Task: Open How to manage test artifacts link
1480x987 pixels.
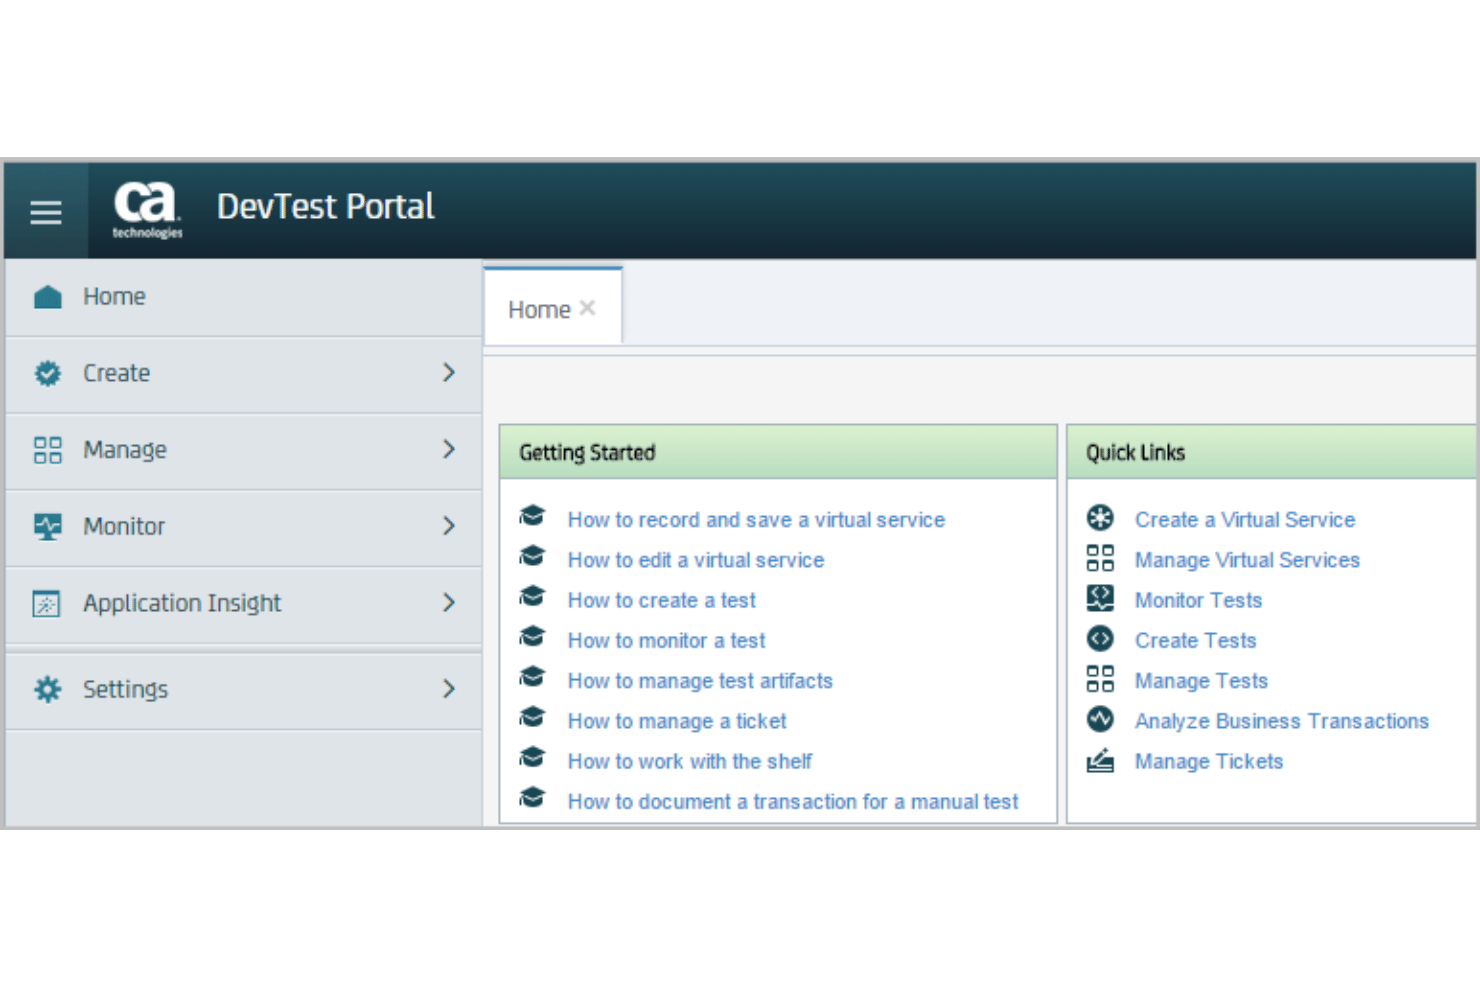Action: 700,681
